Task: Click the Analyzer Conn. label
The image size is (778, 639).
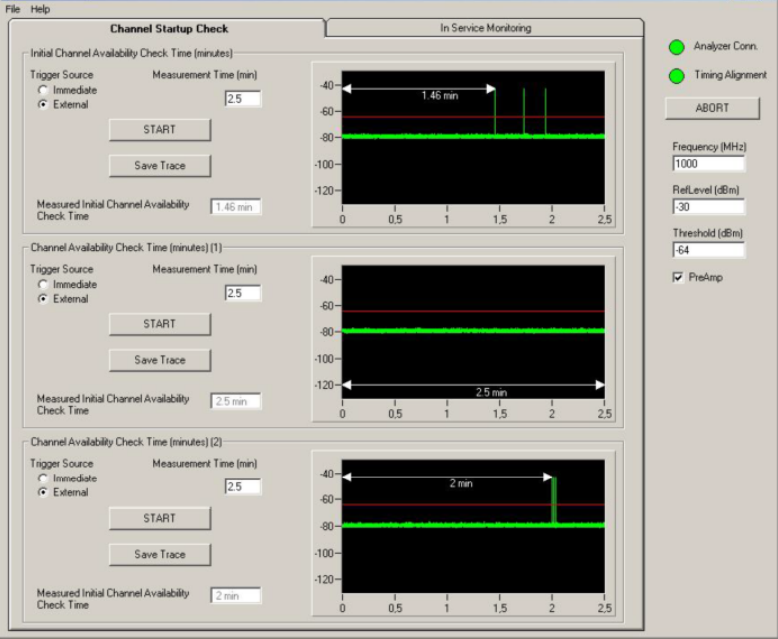Action: point(726,46)
